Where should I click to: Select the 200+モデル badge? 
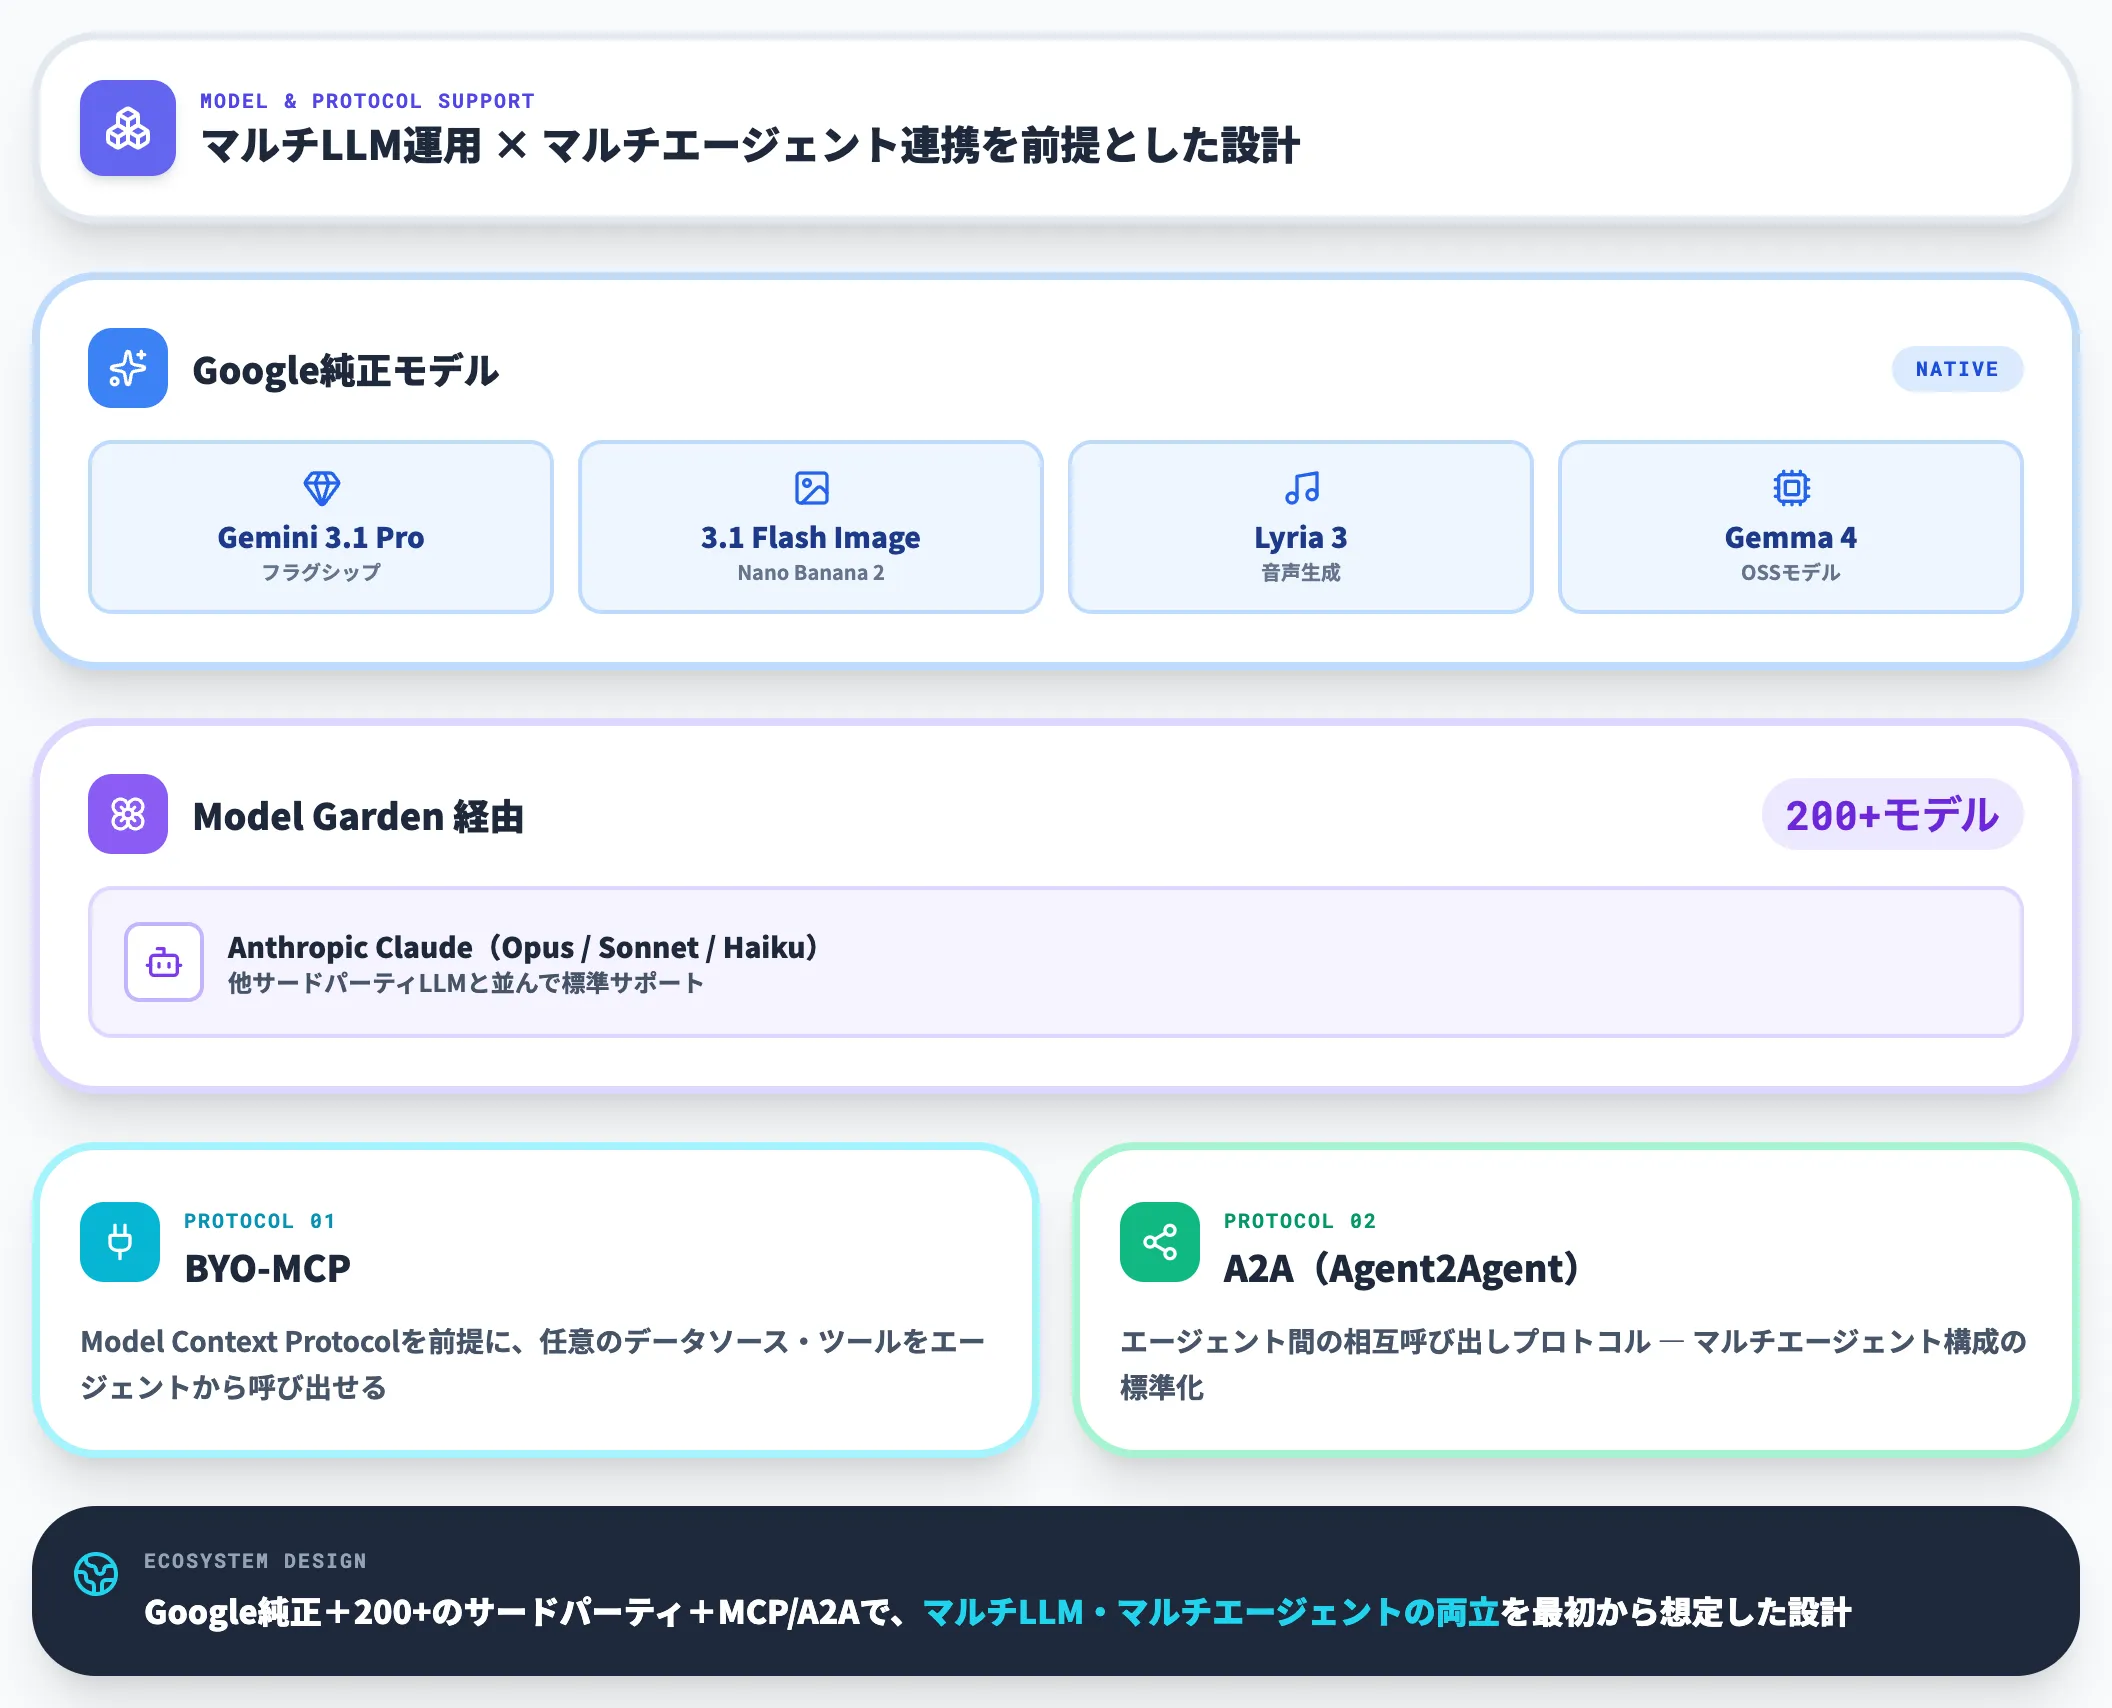pos(1891,815)
